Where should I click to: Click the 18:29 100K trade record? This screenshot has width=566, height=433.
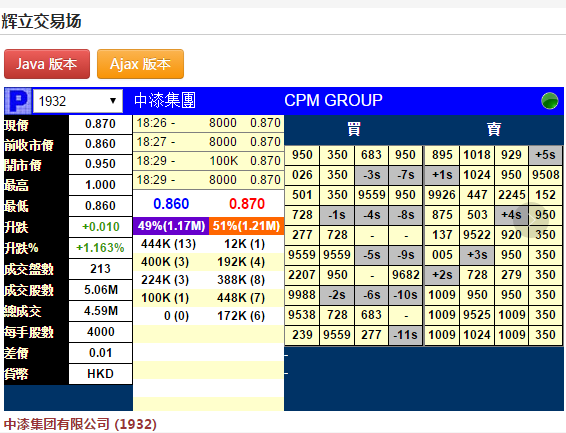[x=209, y=161]
